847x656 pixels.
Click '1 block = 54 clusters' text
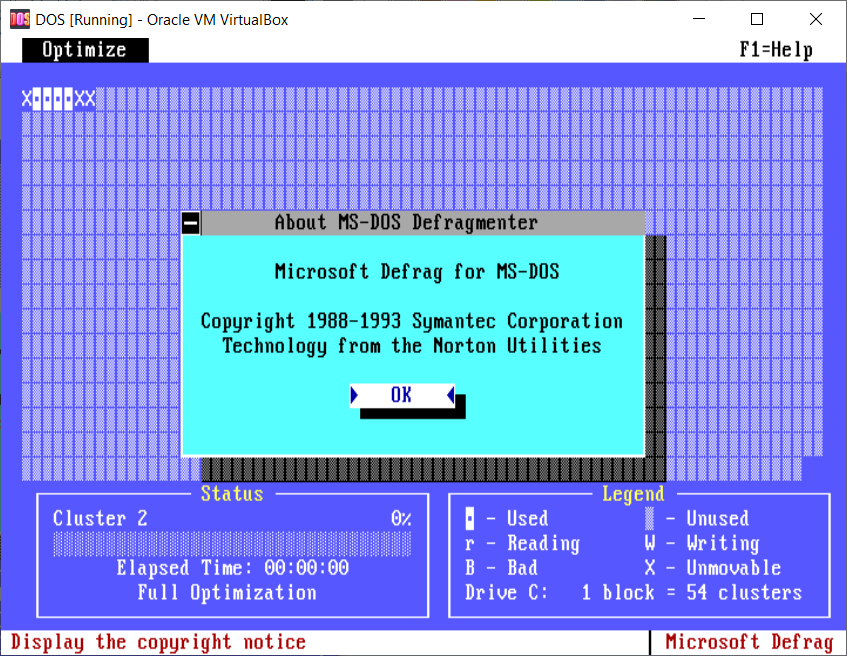click(x=691, y=593)
